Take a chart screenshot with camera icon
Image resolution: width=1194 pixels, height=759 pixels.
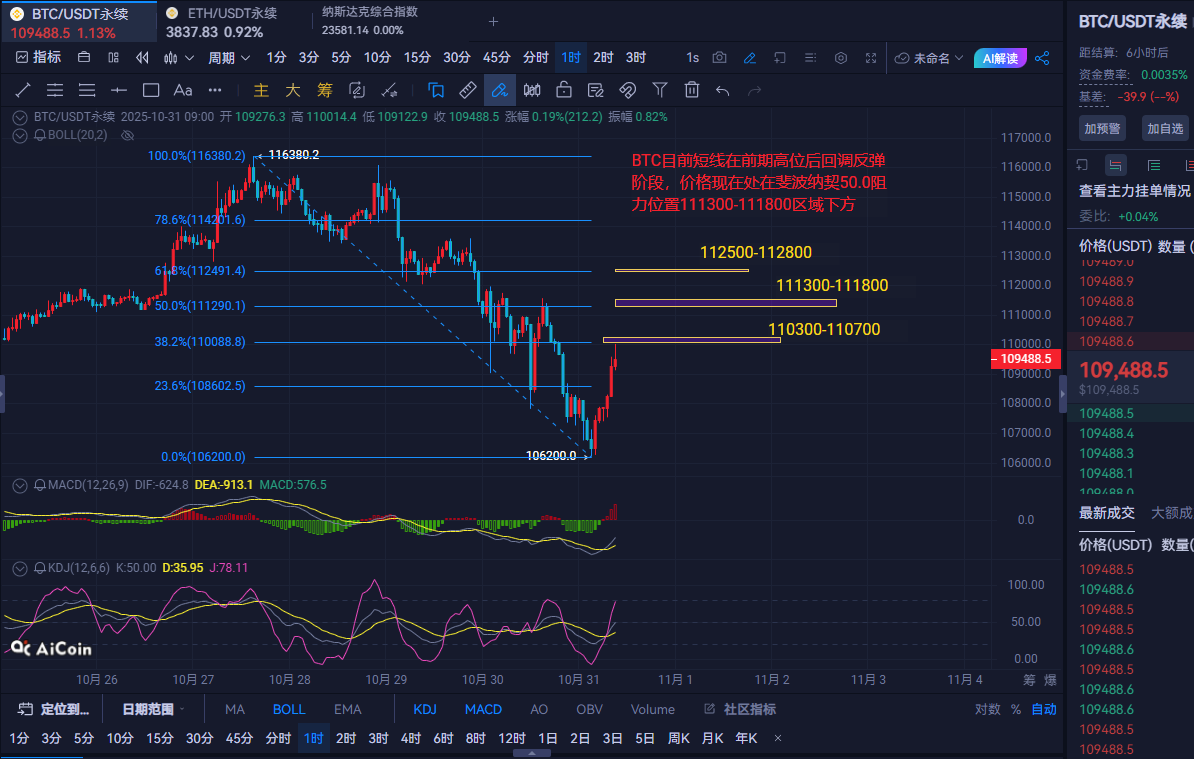click(720, 58)
